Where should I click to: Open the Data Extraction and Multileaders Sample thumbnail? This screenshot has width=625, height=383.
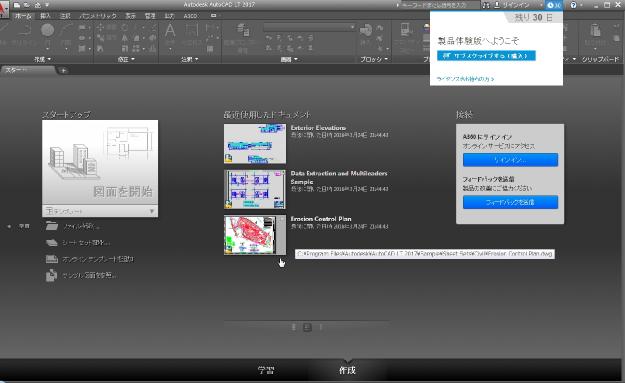[x=255, y=189]
